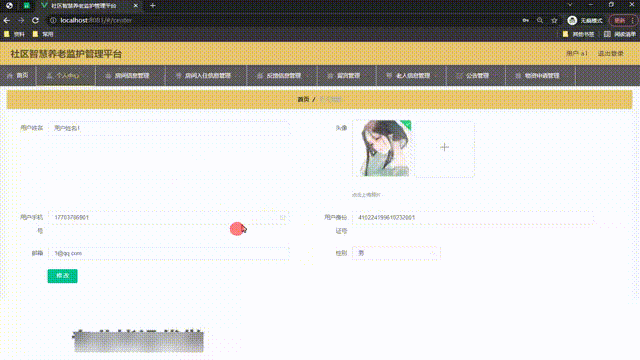Image resolution: width=640 pixels, height=360 pixels.
Task: Click the 用户 a1 username in header
Action: (577, 53)
